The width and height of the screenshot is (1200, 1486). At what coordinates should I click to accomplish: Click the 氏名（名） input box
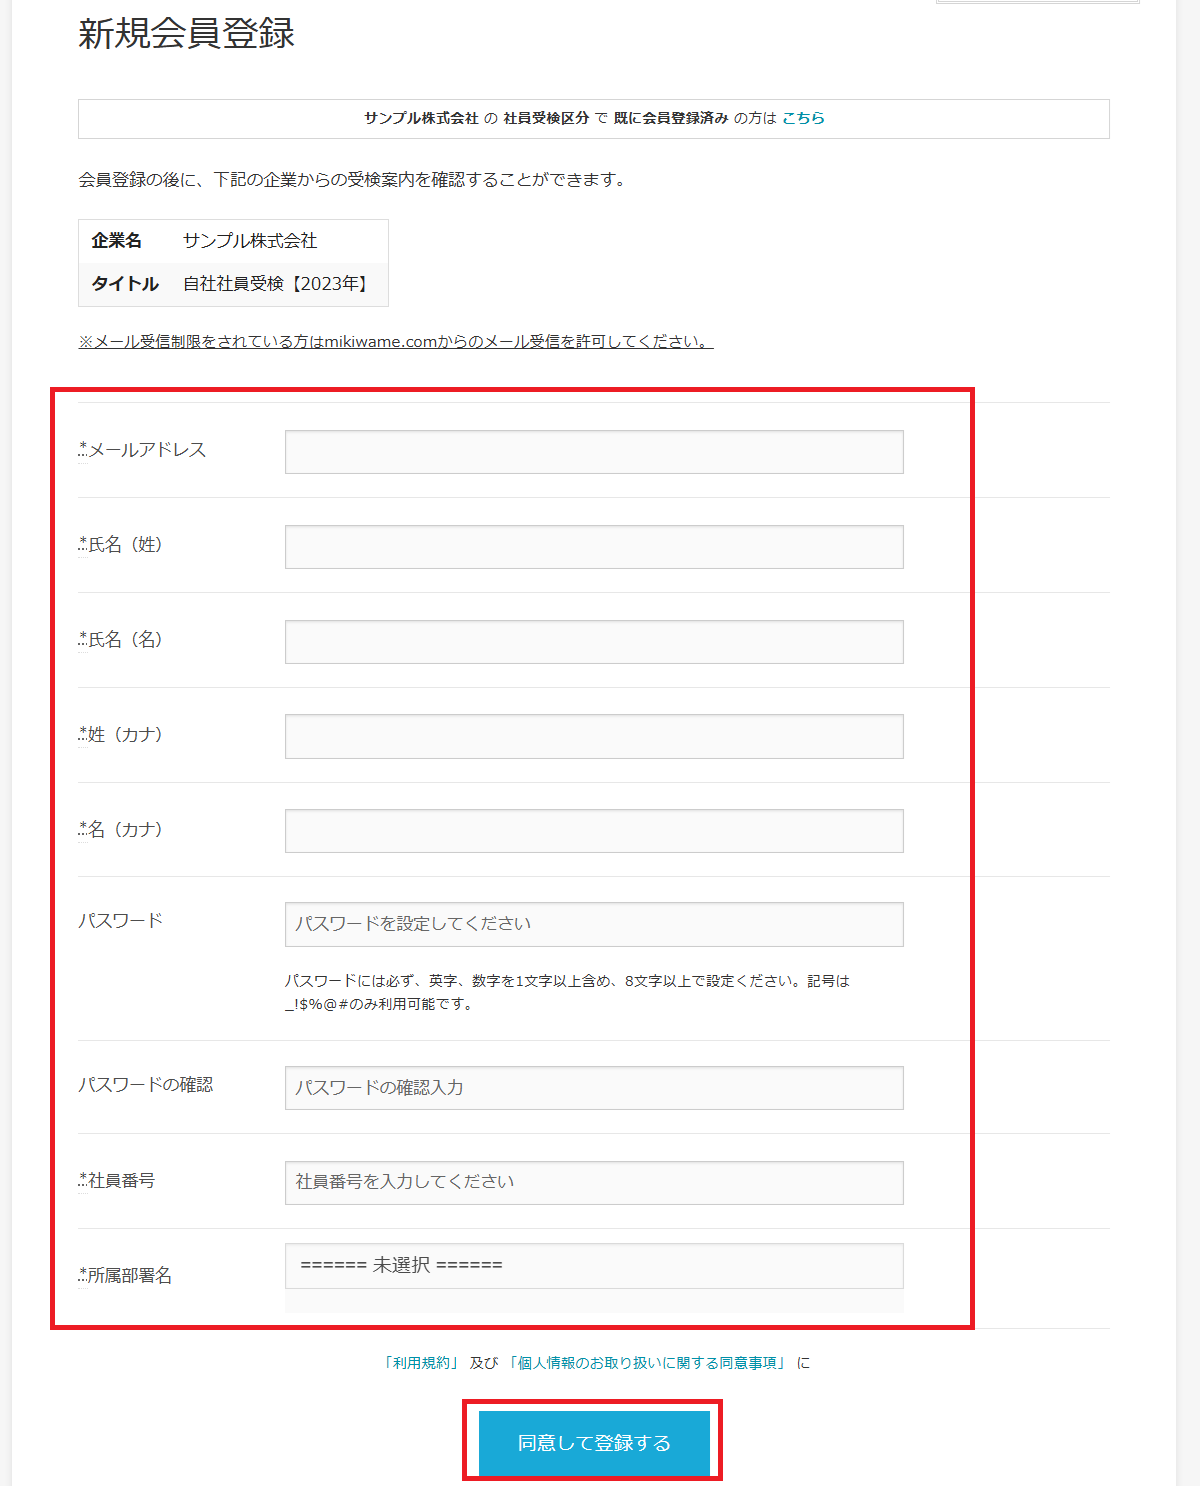(594, 641)
